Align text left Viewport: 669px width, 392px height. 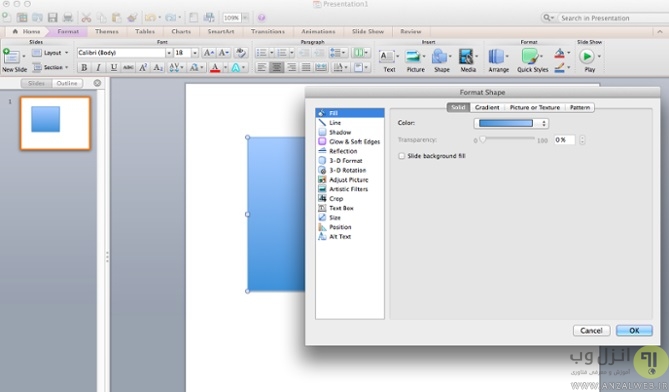[x=262, y=67]
